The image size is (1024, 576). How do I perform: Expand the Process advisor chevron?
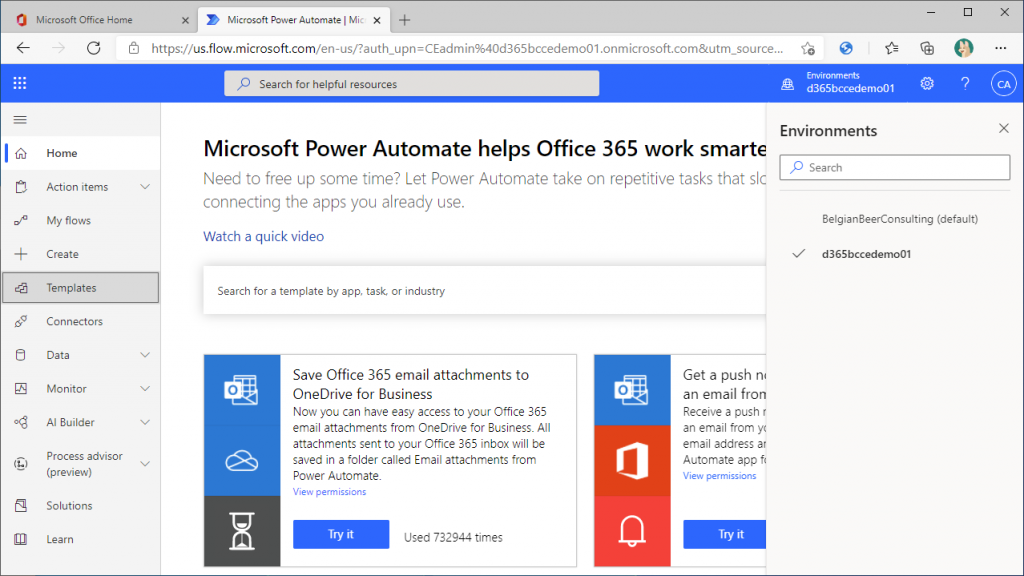click(145, 464)
